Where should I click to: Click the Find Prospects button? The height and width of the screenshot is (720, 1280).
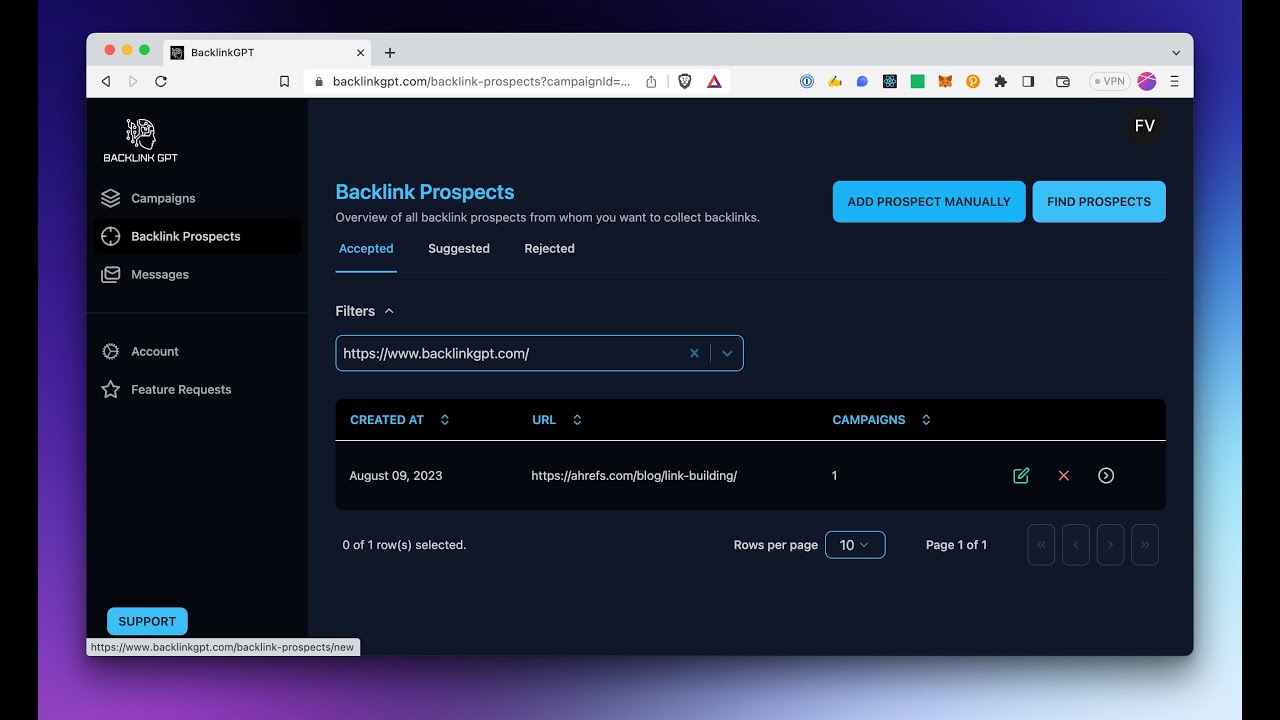click(1099, 202)
